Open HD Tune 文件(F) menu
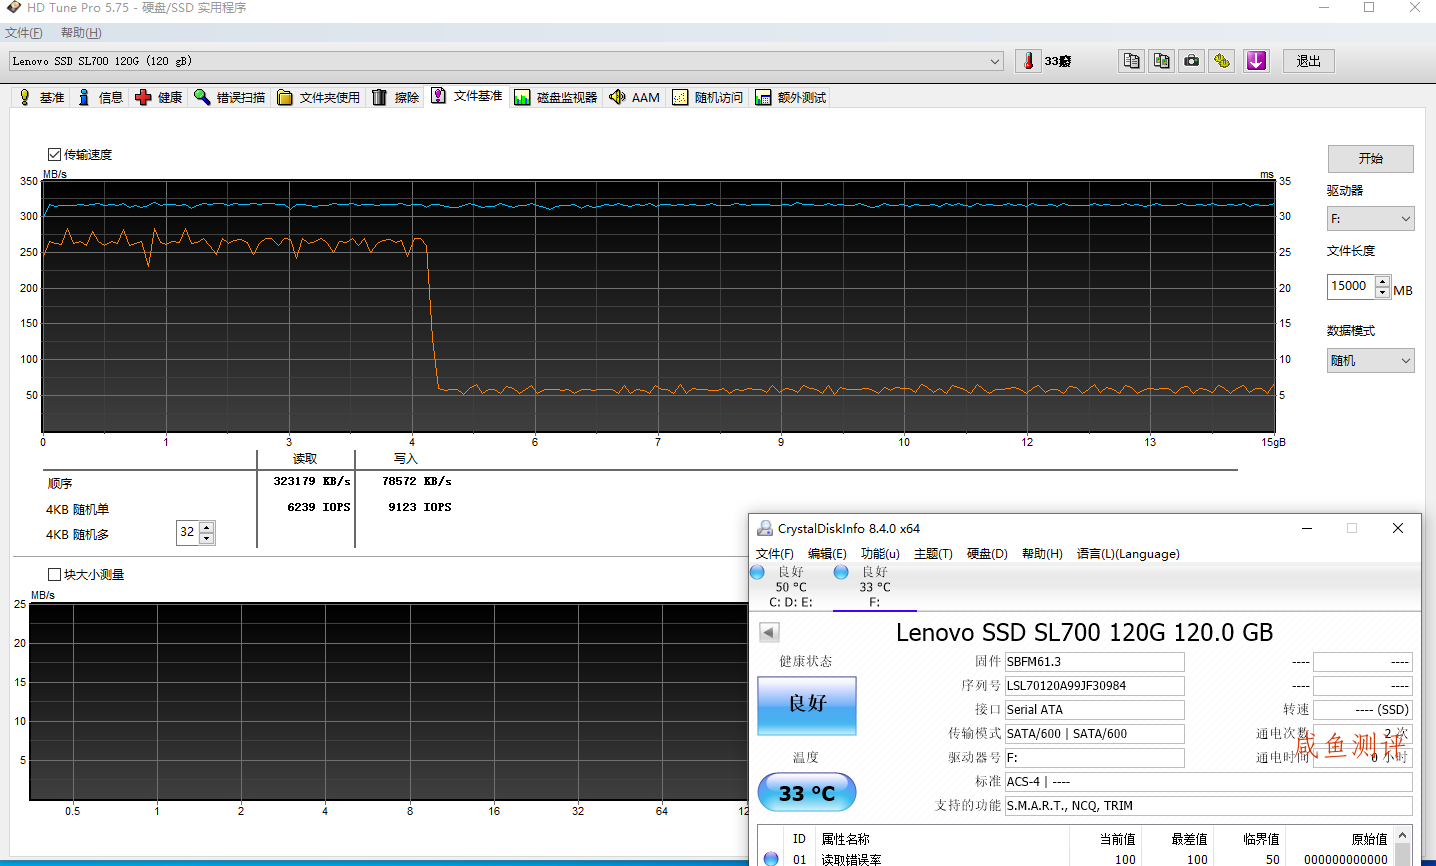 (x=23, y=33)
